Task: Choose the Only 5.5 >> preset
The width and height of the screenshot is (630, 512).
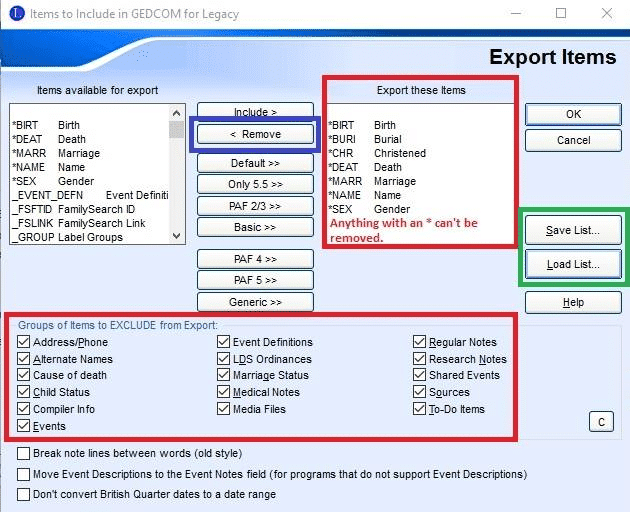Action: tap(255, 184)
